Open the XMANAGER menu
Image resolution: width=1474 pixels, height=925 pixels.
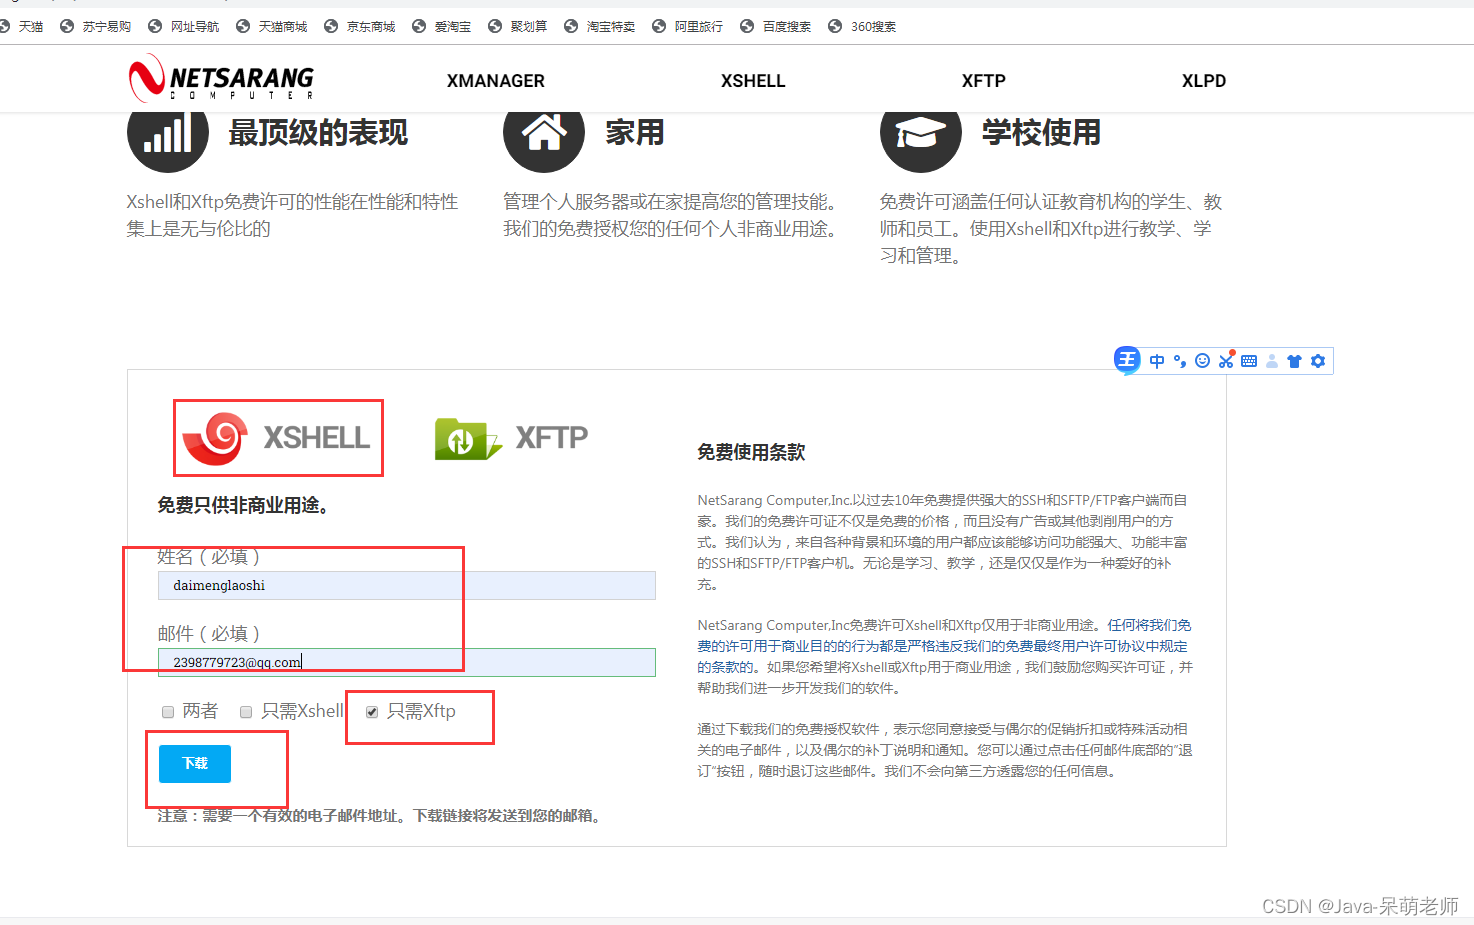pos(496,81)
